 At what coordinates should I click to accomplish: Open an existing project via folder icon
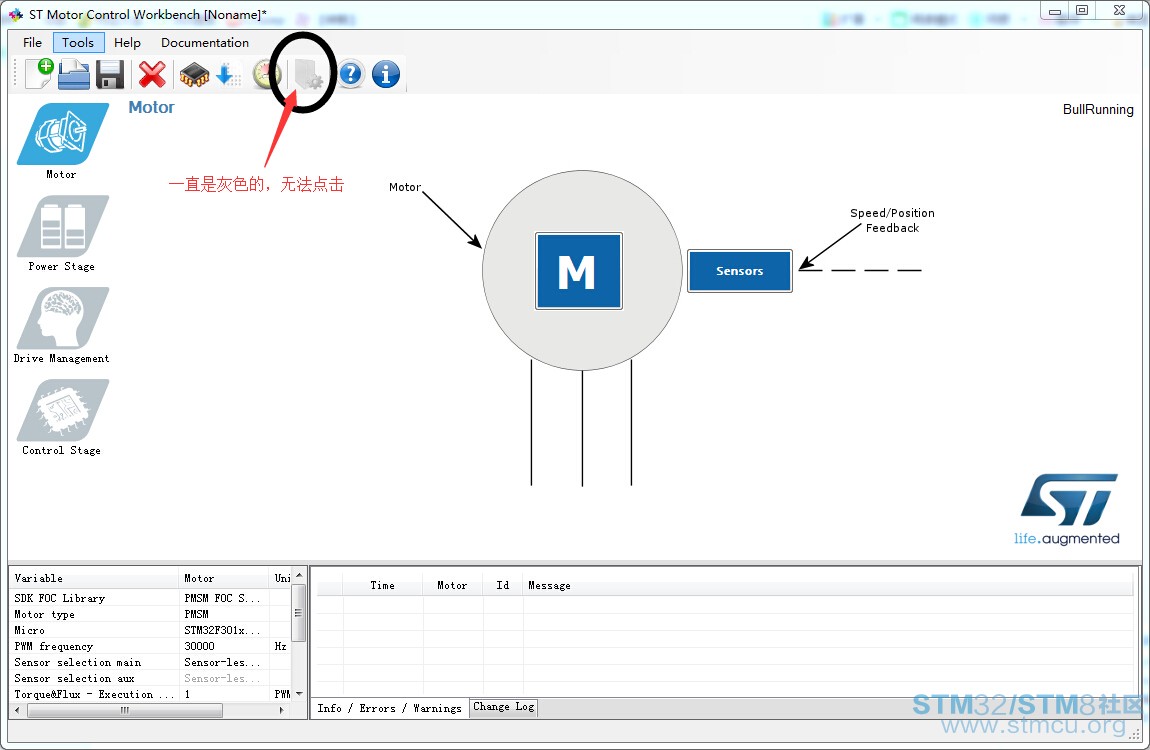(74, 75)
